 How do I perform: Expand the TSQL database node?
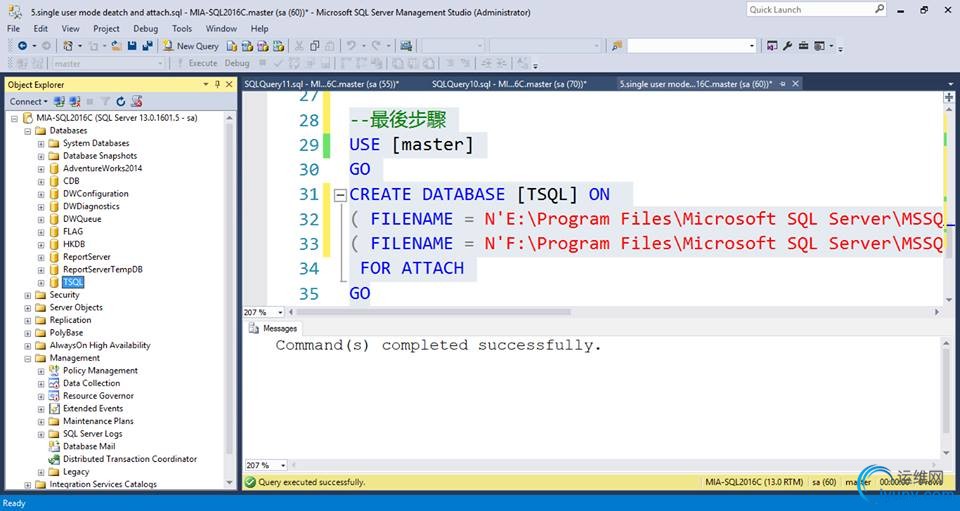41,283
